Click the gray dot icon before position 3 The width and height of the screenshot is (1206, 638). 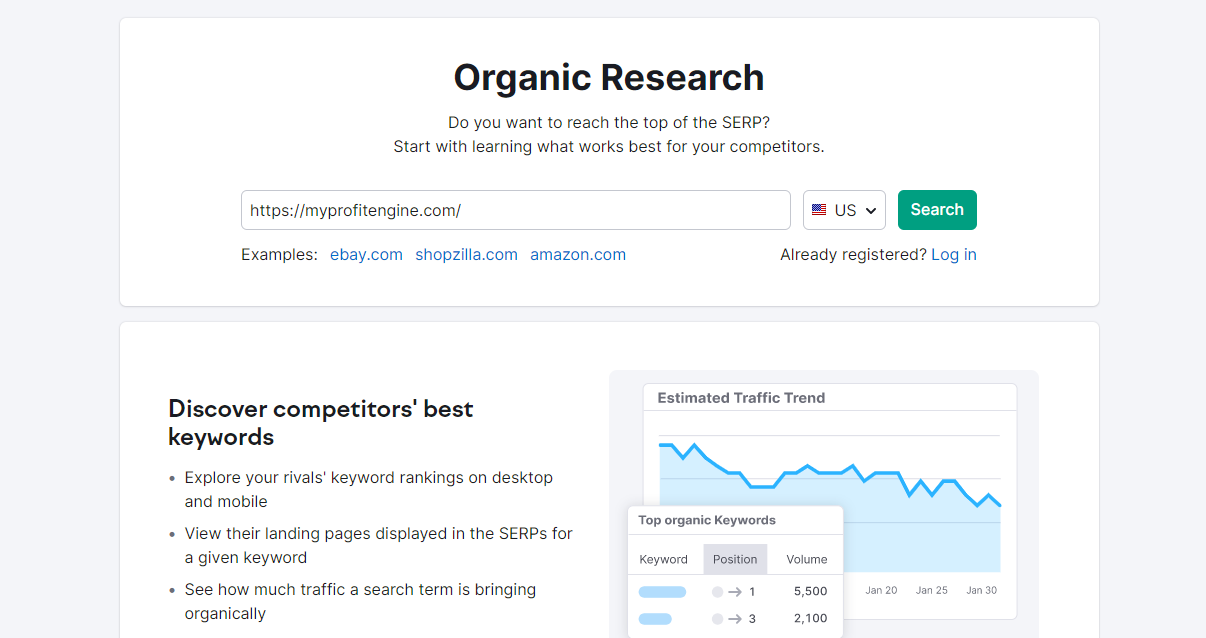click(717, 618)
